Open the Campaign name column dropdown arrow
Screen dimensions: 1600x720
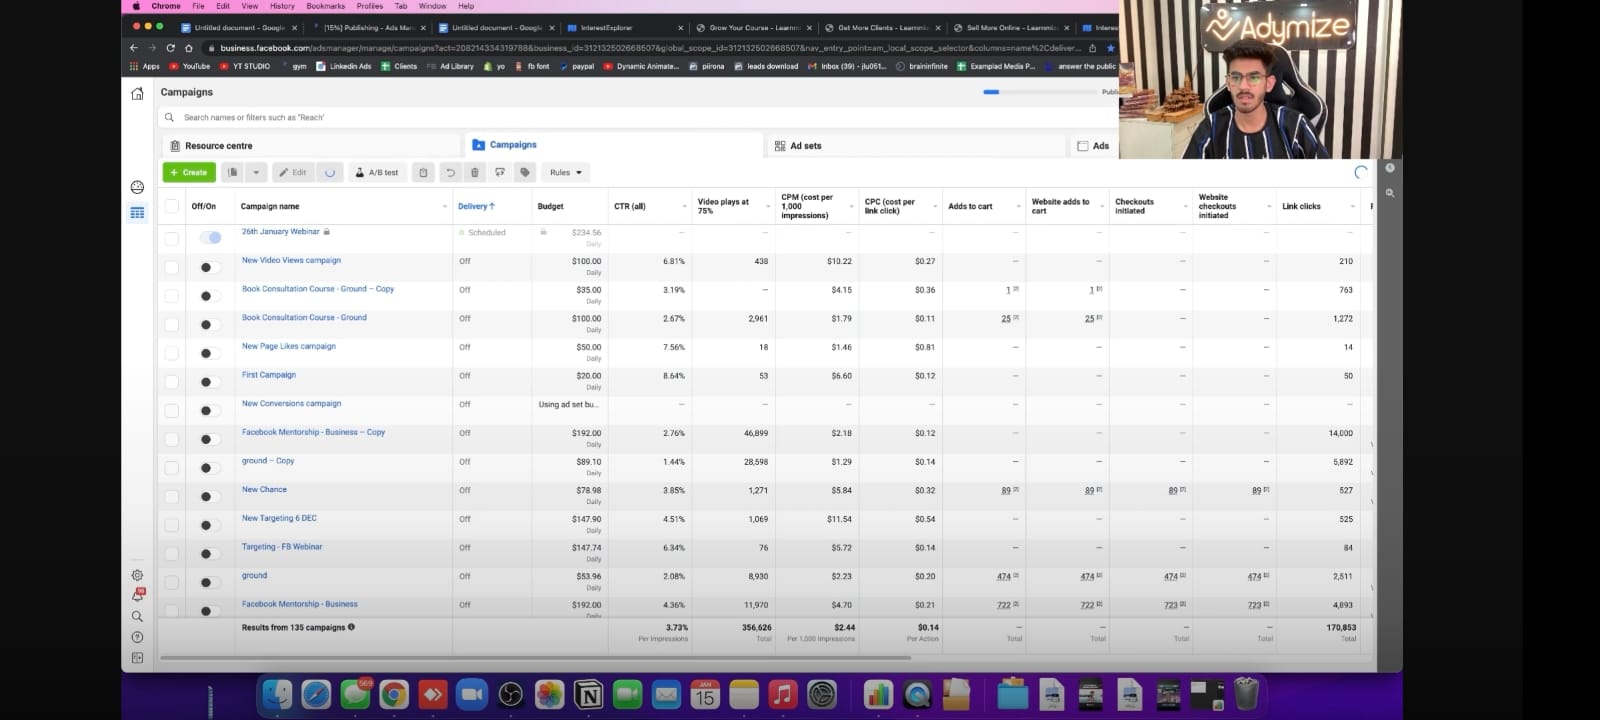pos(444,207)
